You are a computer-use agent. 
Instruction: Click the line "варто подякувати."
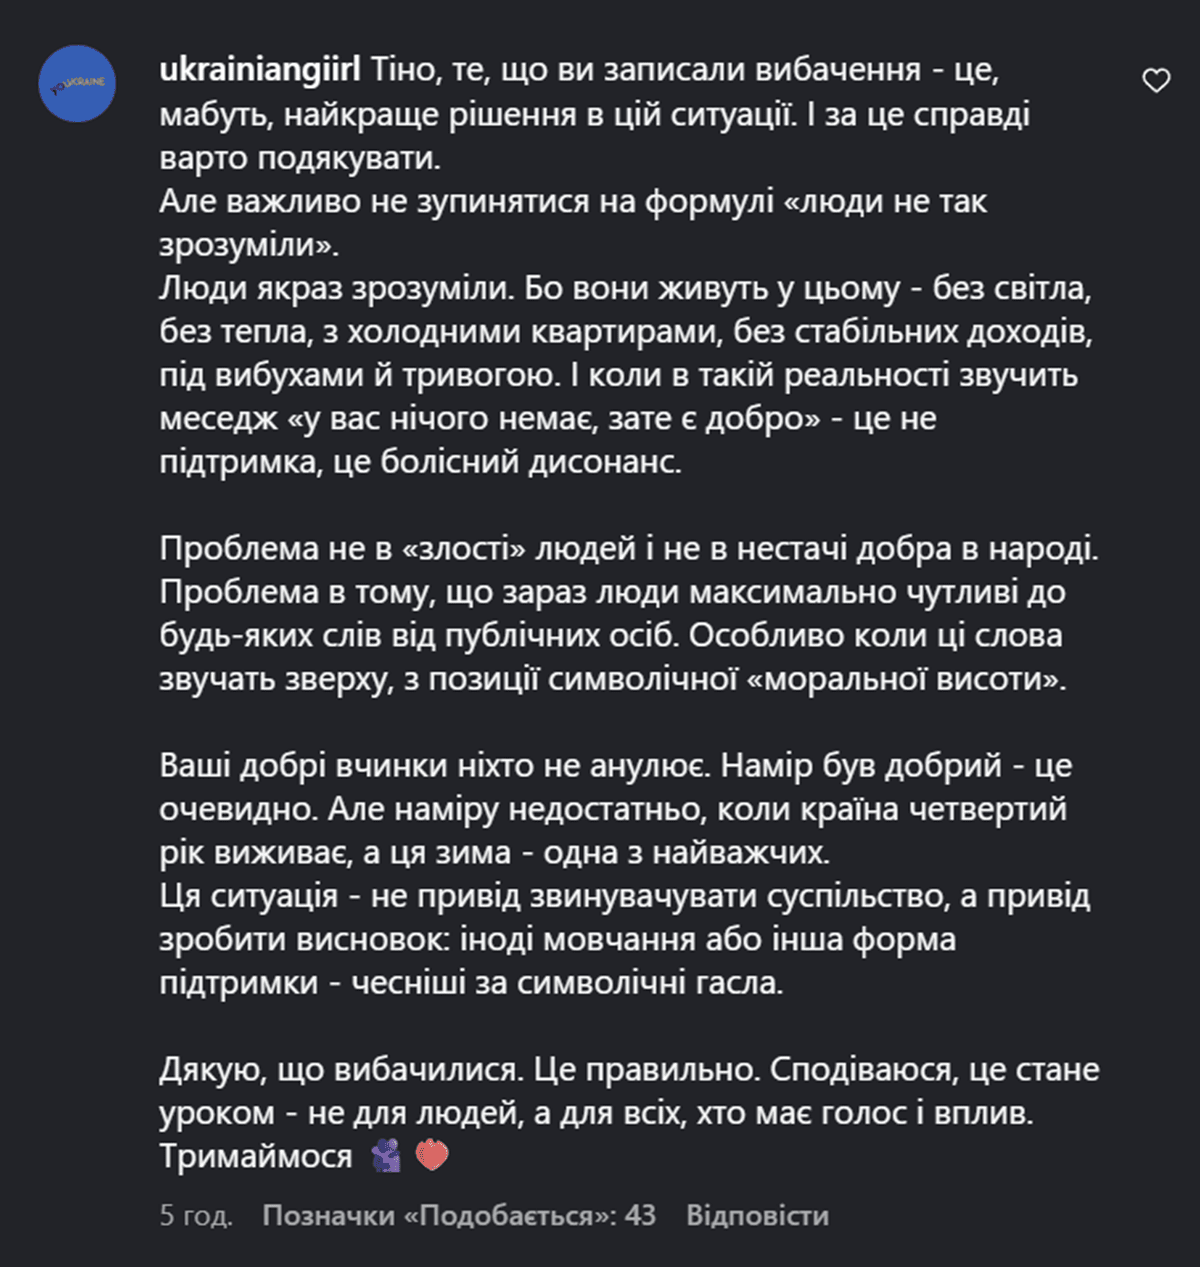click(300, 158)
